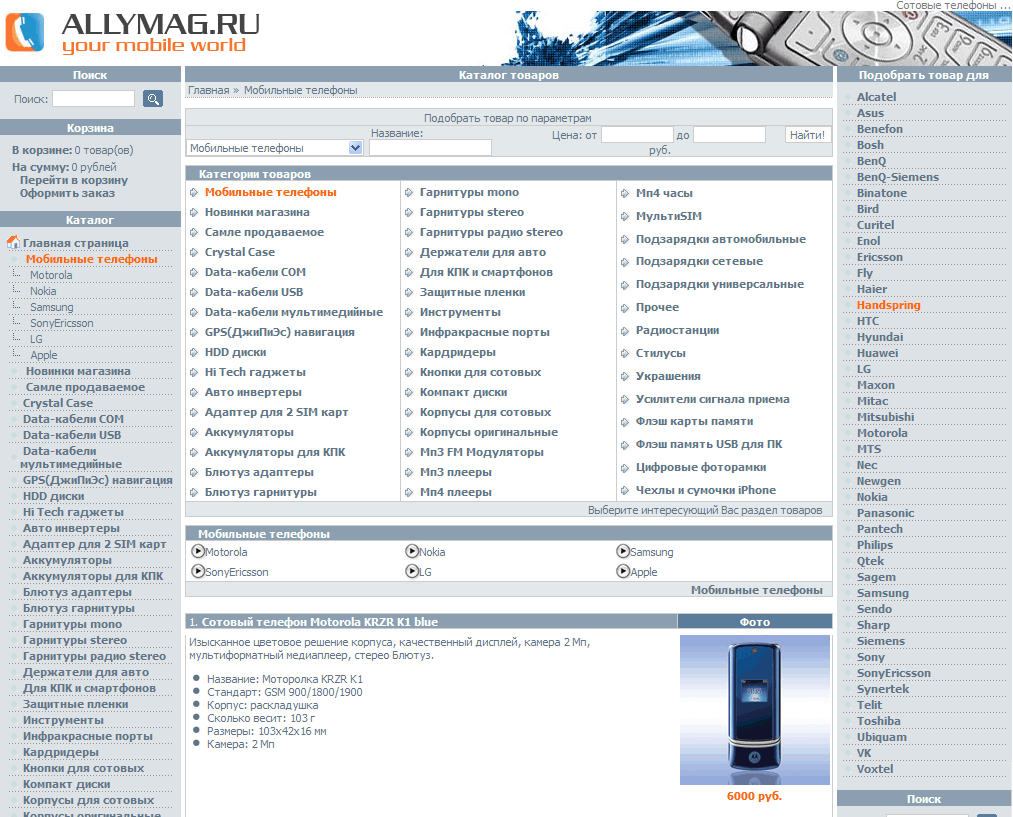
Task: Click the play icon next to Motorola
Action: (x=198, y=552)
